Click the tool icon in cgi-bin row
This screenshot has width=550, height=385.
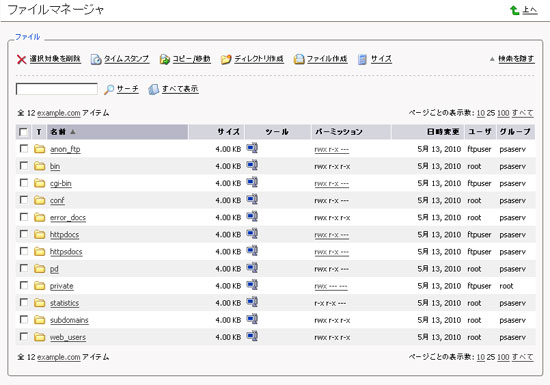[x=252, y=182]
